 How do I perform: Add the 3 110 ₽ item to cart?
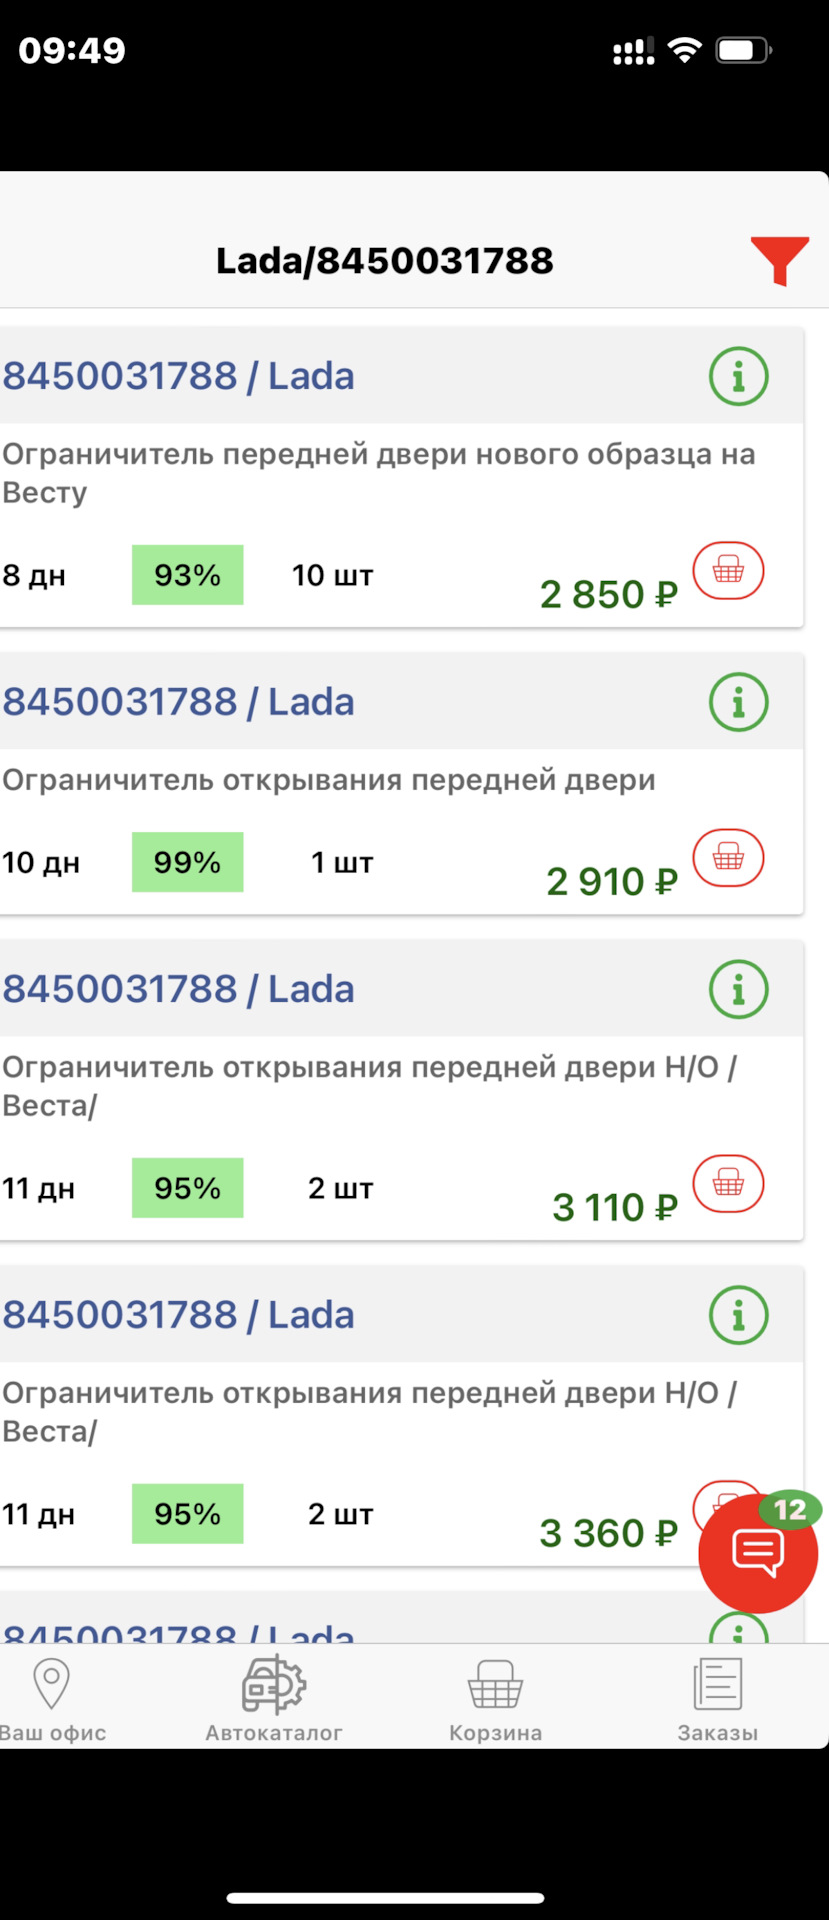click(x=728, y=1184)
